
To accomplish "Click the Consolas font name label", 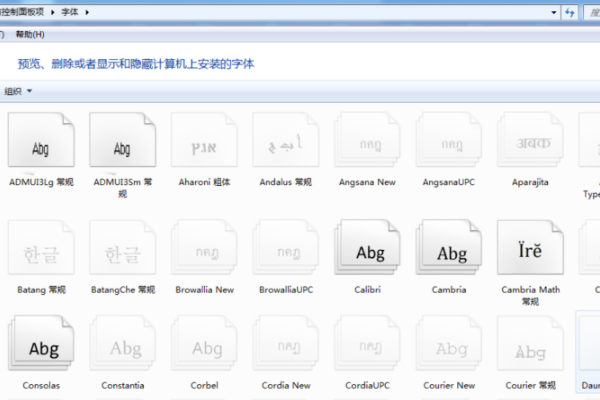I will click(x=41, y=385).
